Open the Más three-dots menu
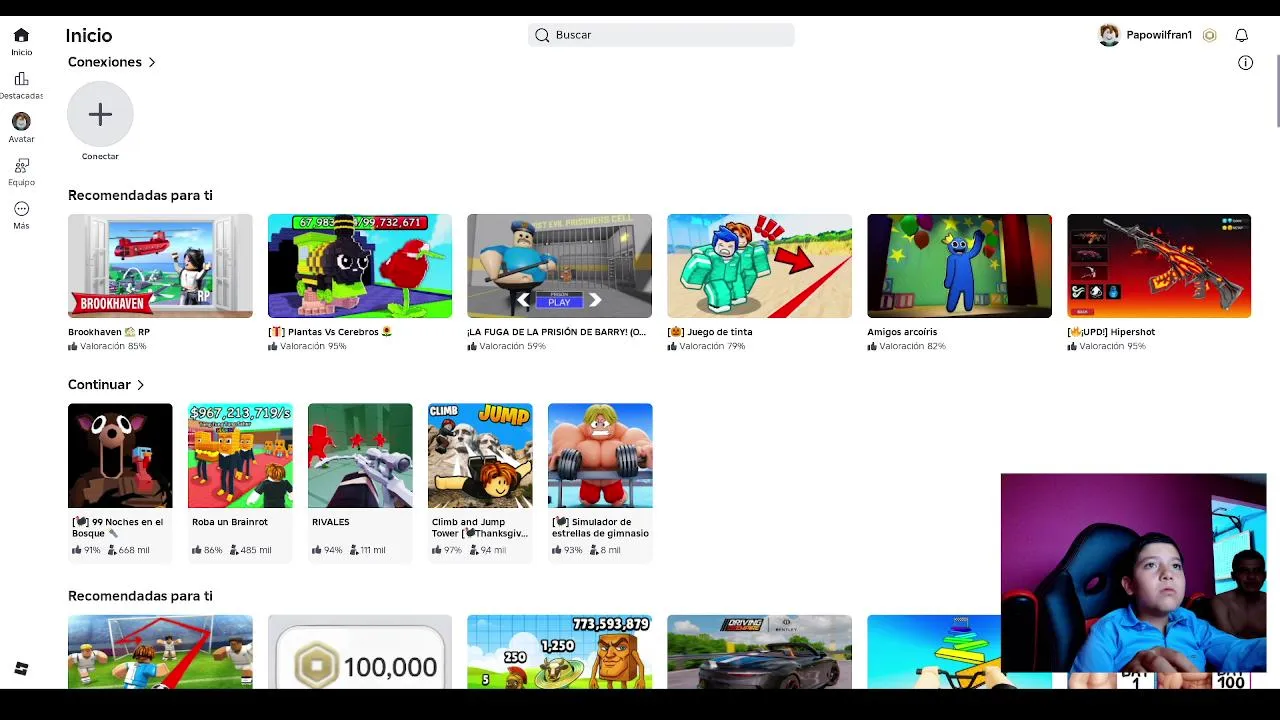The height and width of the screenshot is (720, 1280). [x=21, y=209]
